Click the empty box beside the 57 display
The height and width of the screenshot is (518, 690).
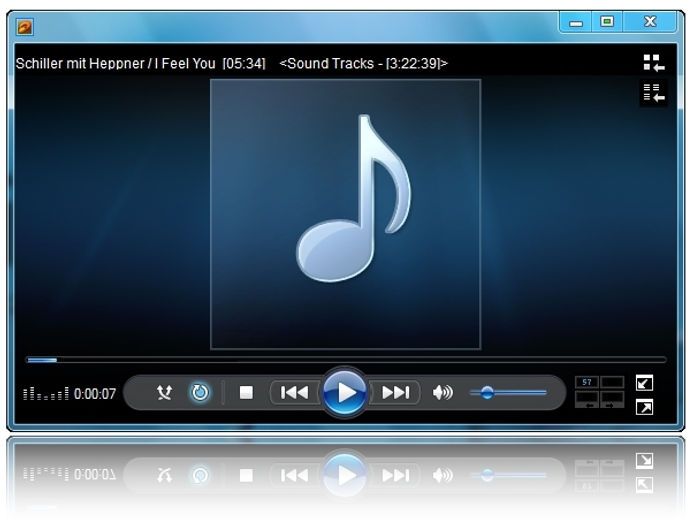point(612,382)
